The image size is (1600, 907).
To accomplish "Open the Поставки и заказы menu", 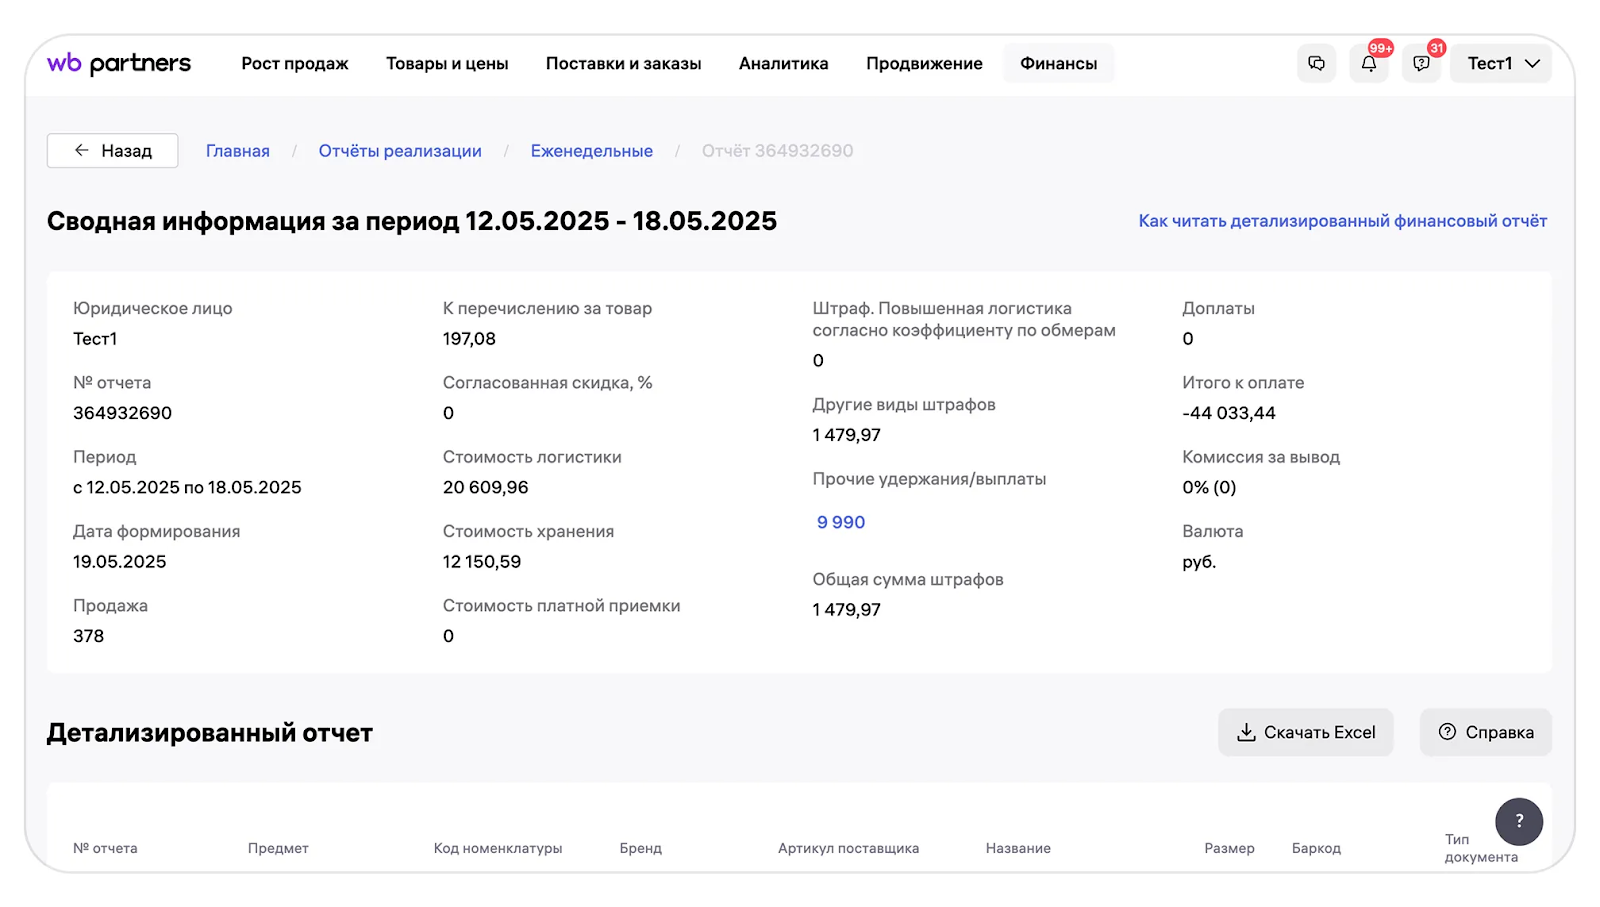I will [624, 63].
